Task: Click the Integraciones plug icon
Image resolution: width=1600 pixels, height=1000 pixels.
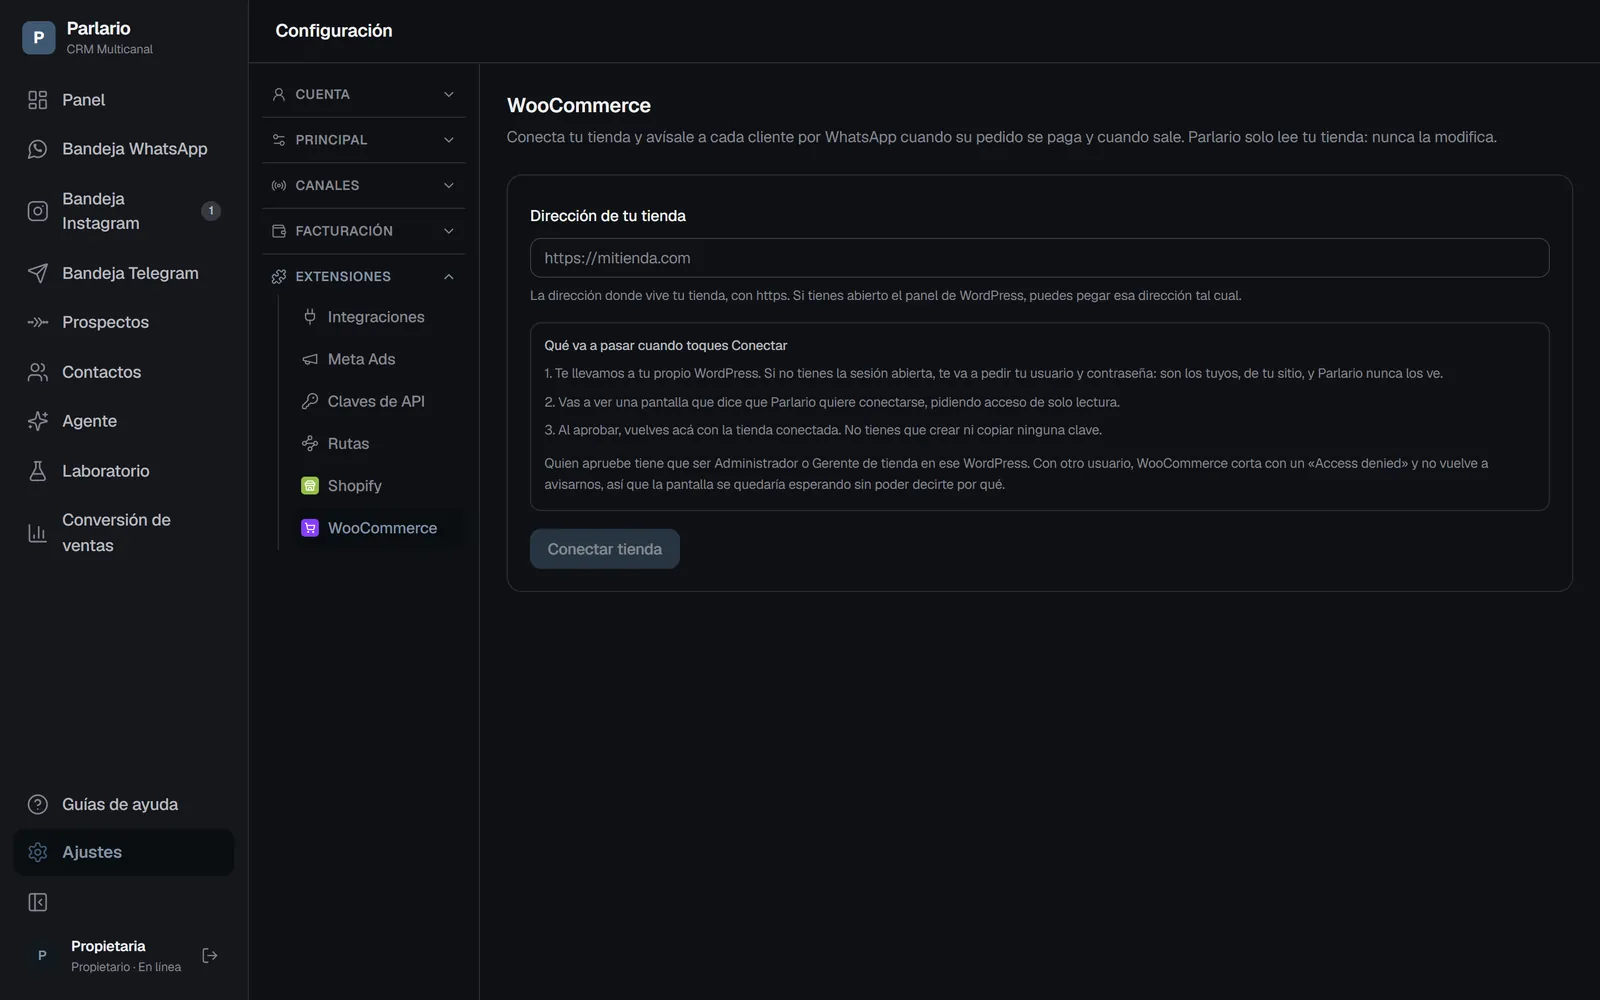Action: [310, 317]
